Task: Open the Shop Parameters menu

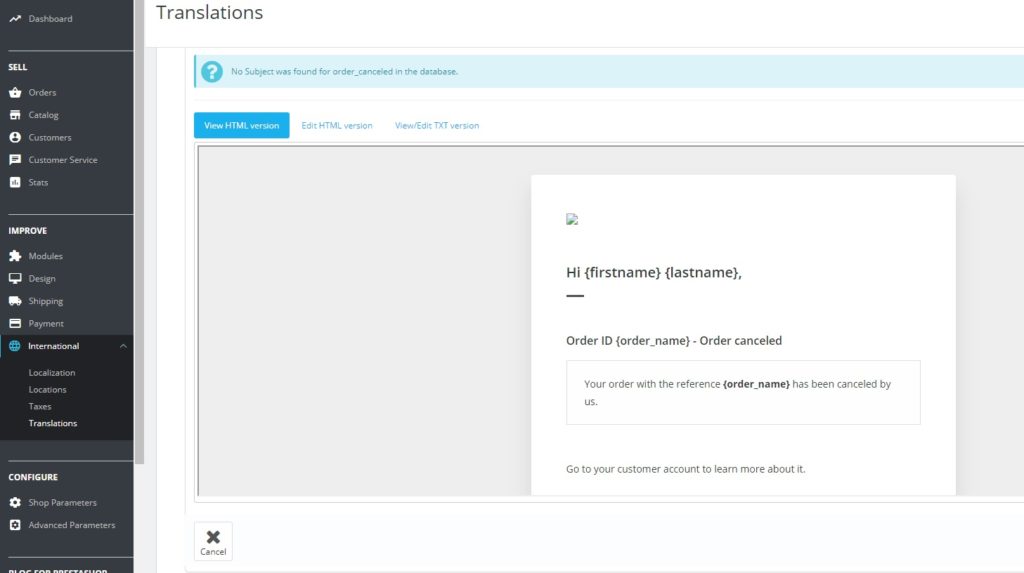Action: pos(63,502)
